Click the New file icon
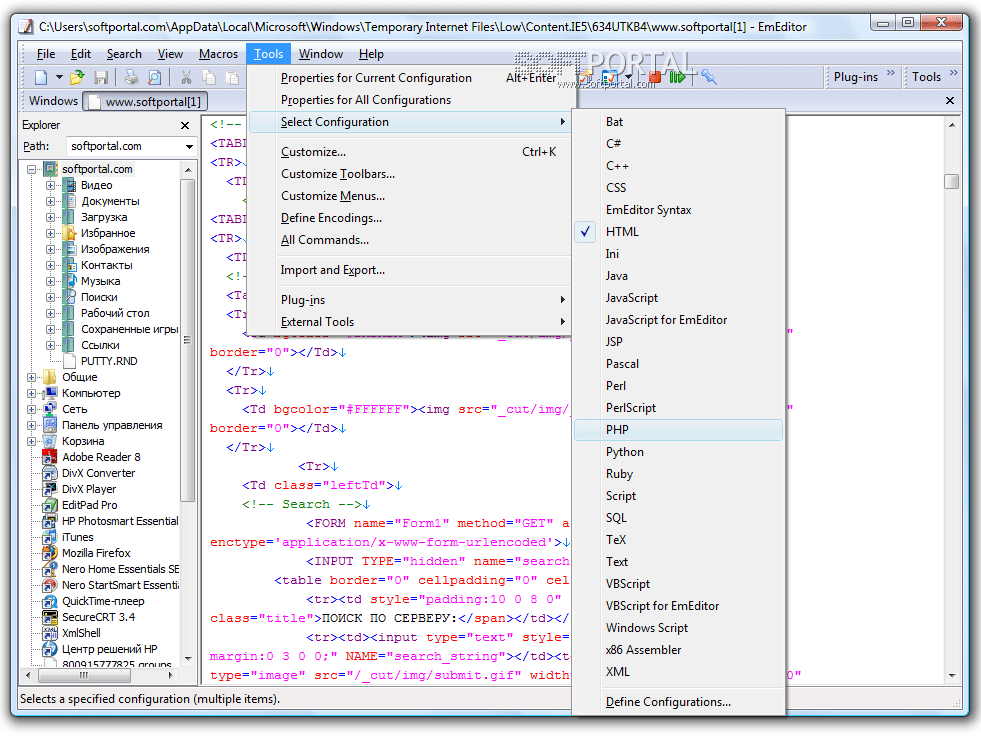 tap(41, 77)
